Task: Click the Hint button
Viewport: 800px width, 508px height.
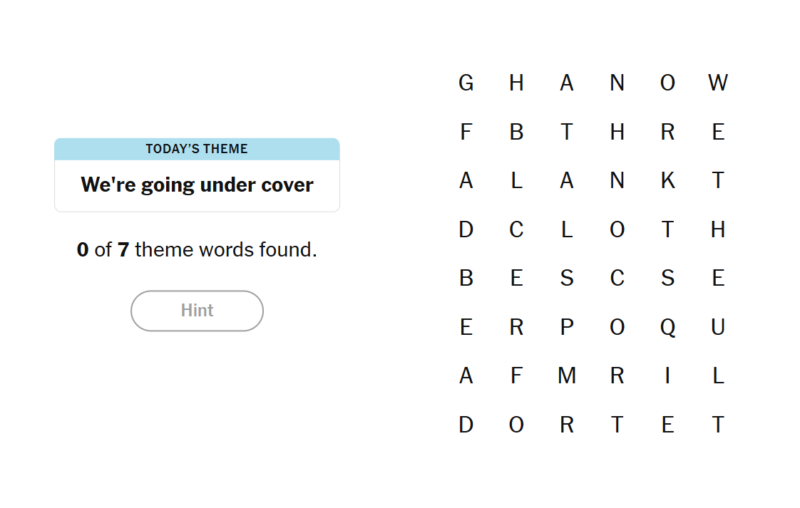Action: point(197,310)
